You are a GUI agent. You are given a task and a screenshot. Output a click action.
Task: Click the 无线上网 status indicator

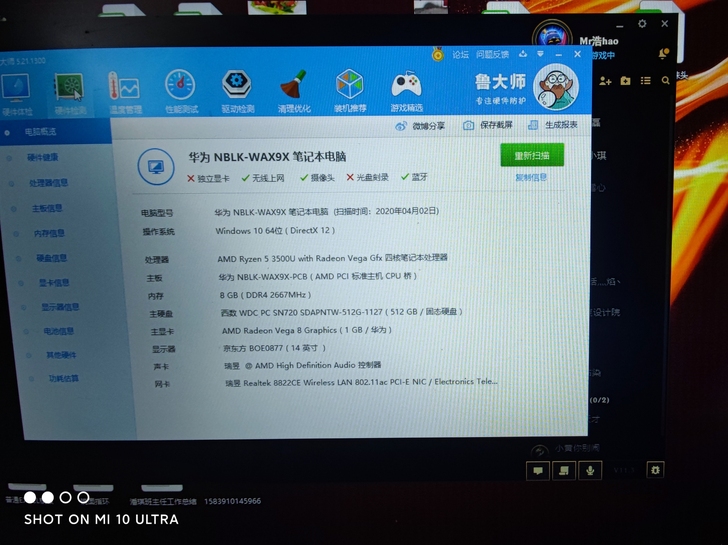(263, 178)
